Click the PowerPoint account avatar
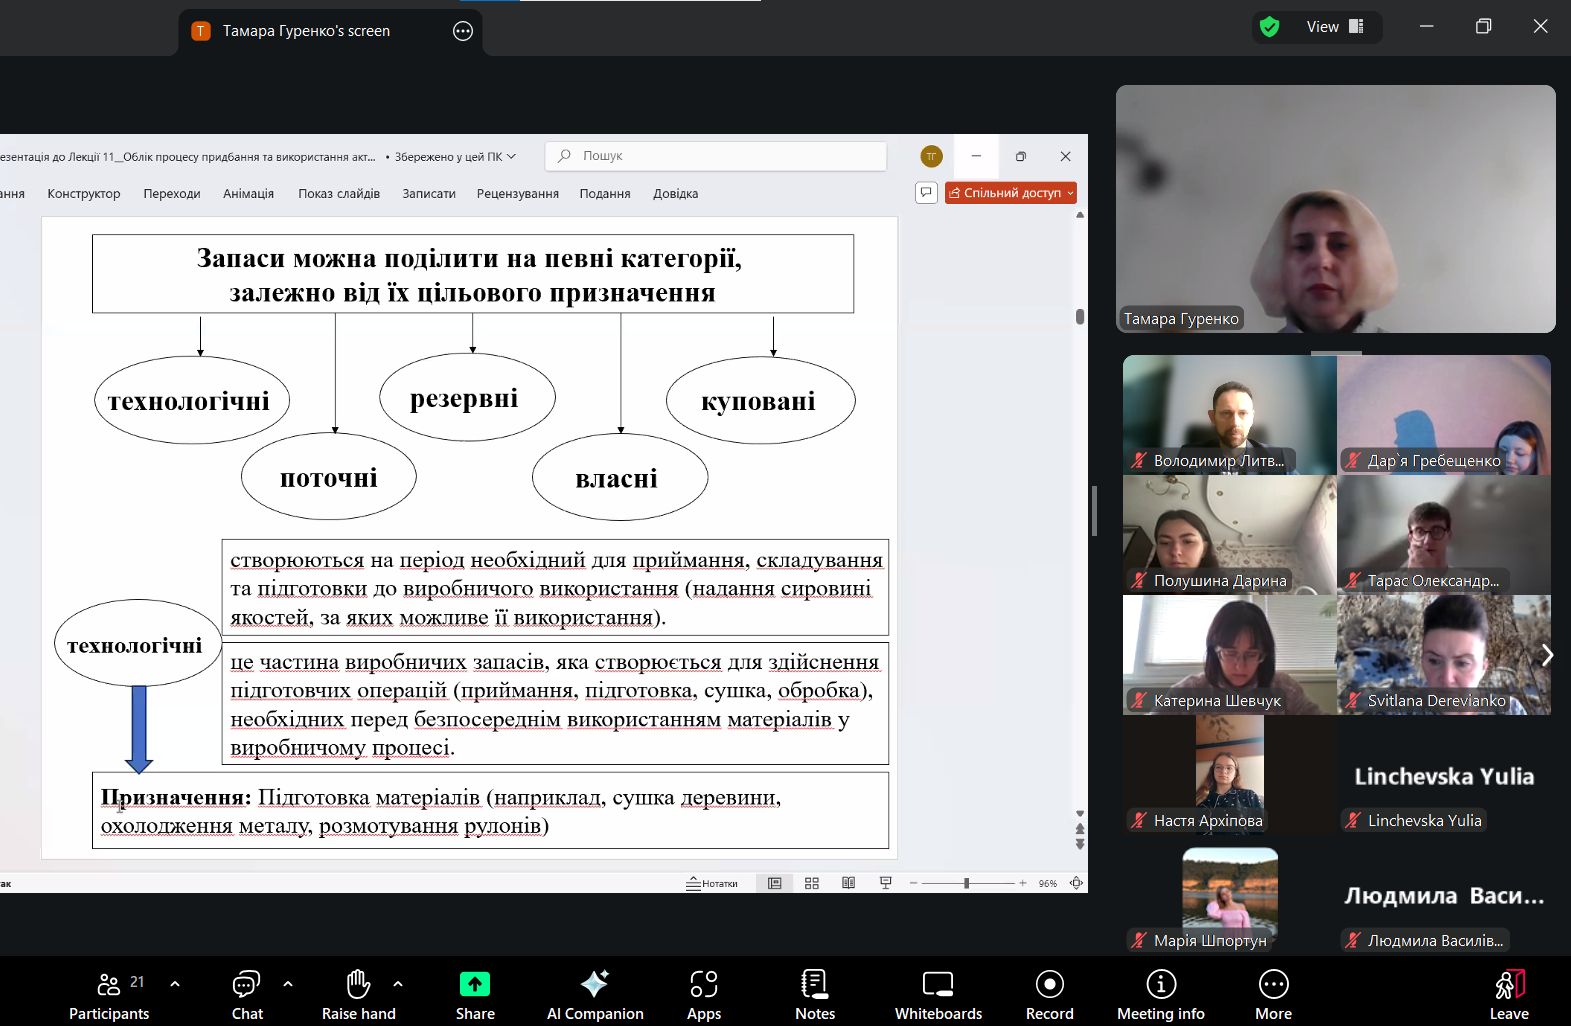 click(931, 156)
